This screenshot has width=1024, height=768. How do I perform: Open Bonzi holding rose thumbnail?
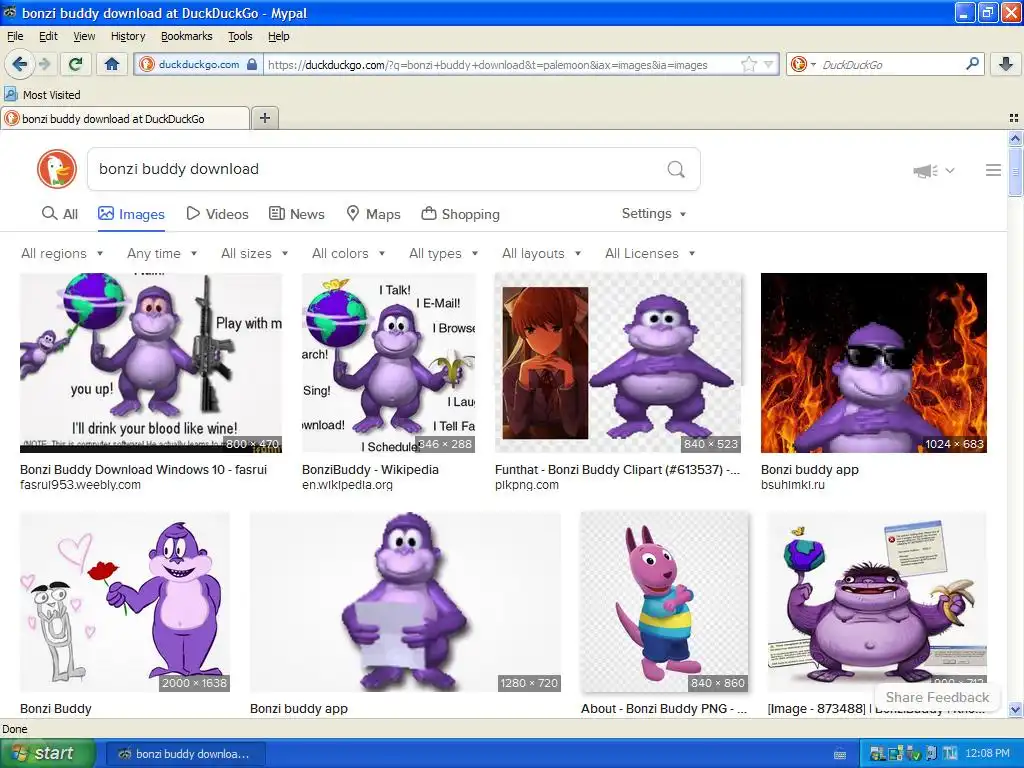tap(125, 601)
